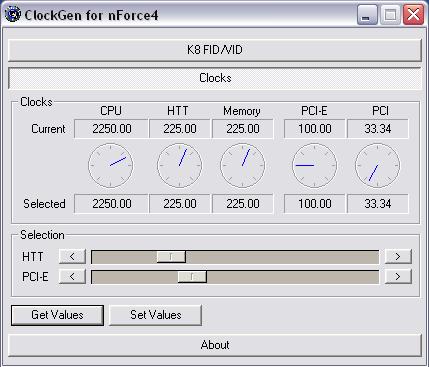The width and height of the screenshot is (429, 367).
Task: Click the HTT slider right arrow
Action: [398, 257]
